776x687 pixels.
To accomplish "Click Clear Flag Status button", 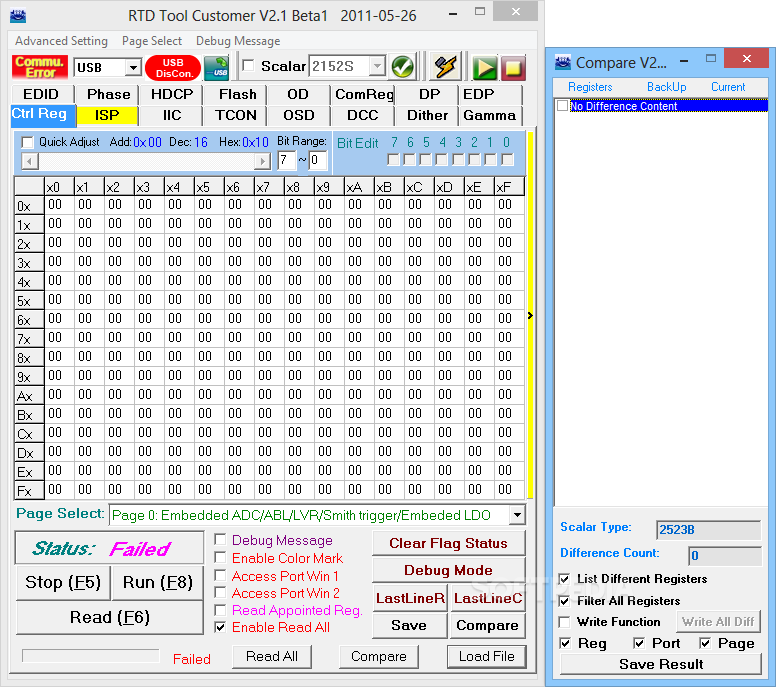I will (448, 543).
